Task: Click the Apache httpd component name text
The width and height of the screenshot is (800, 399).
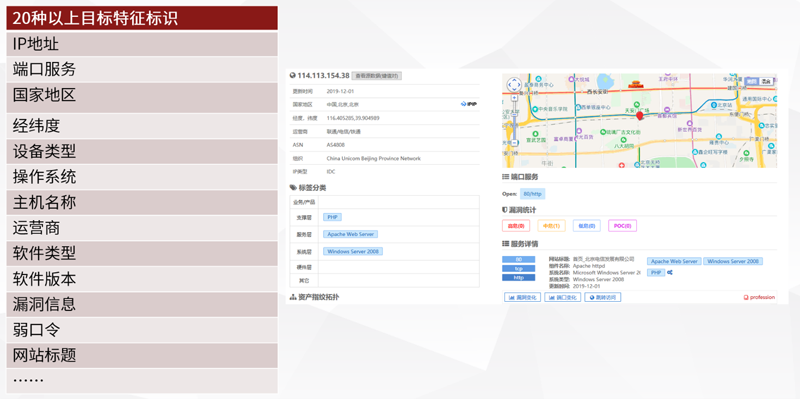Action: (589, 266)
